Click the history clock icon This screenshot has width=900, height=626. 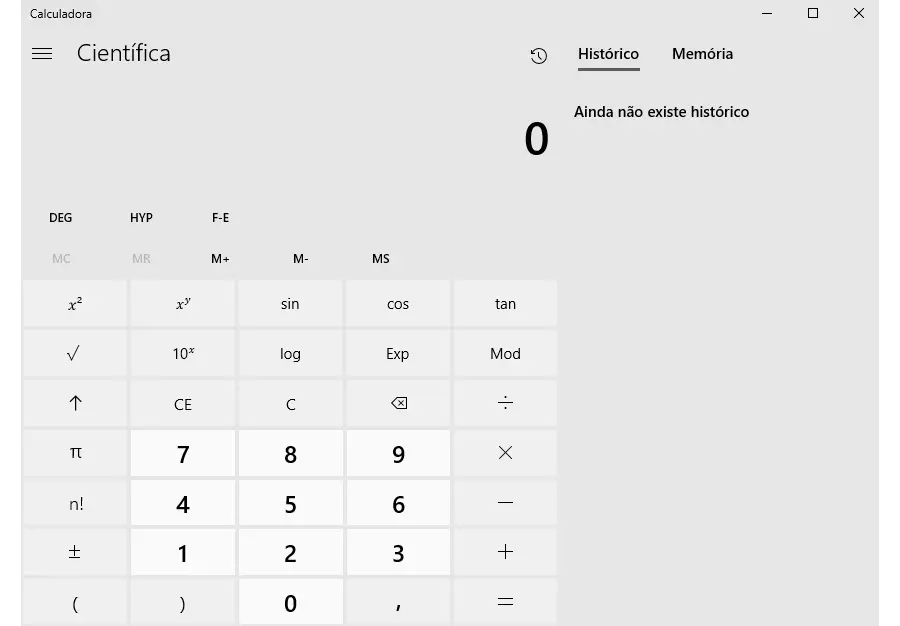[x=538, y=56]
